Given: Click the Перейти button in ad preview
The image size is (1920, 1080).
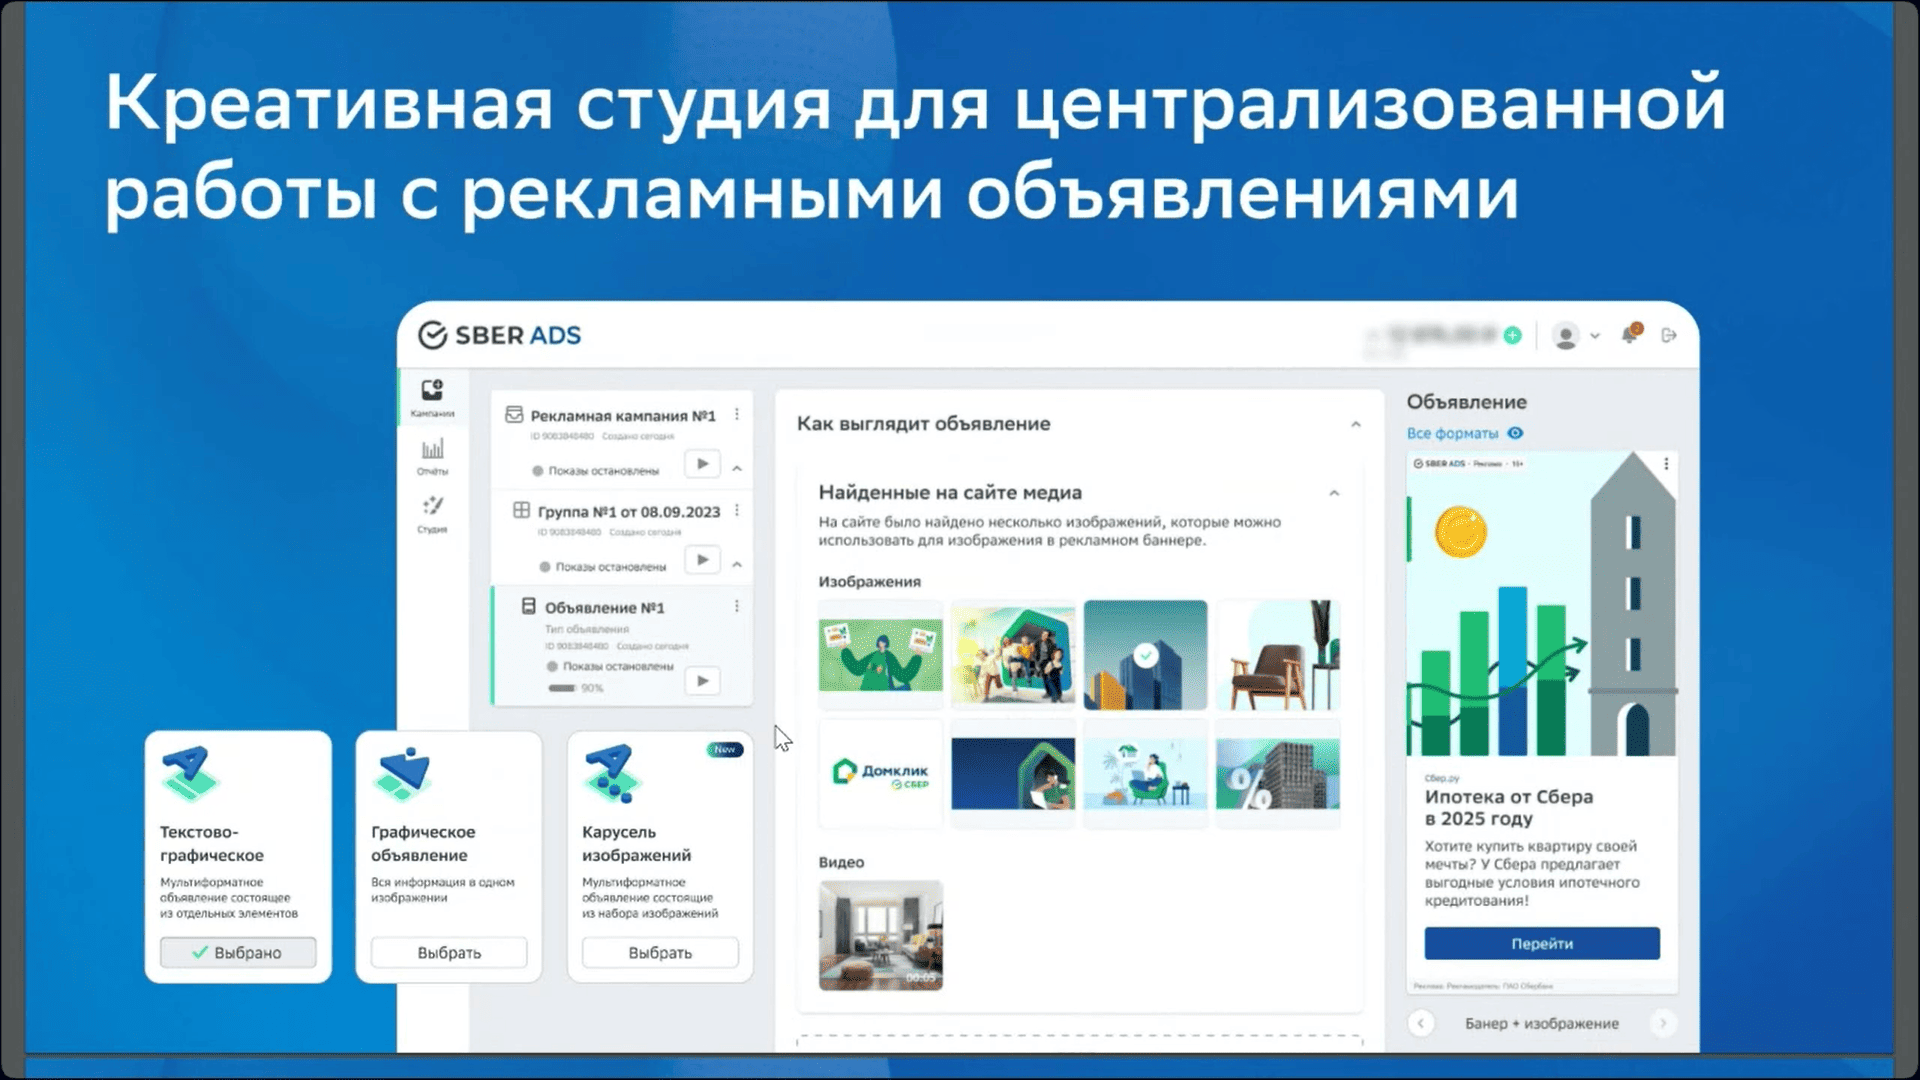Looking at the screenshot, I should coord(1542,943).
